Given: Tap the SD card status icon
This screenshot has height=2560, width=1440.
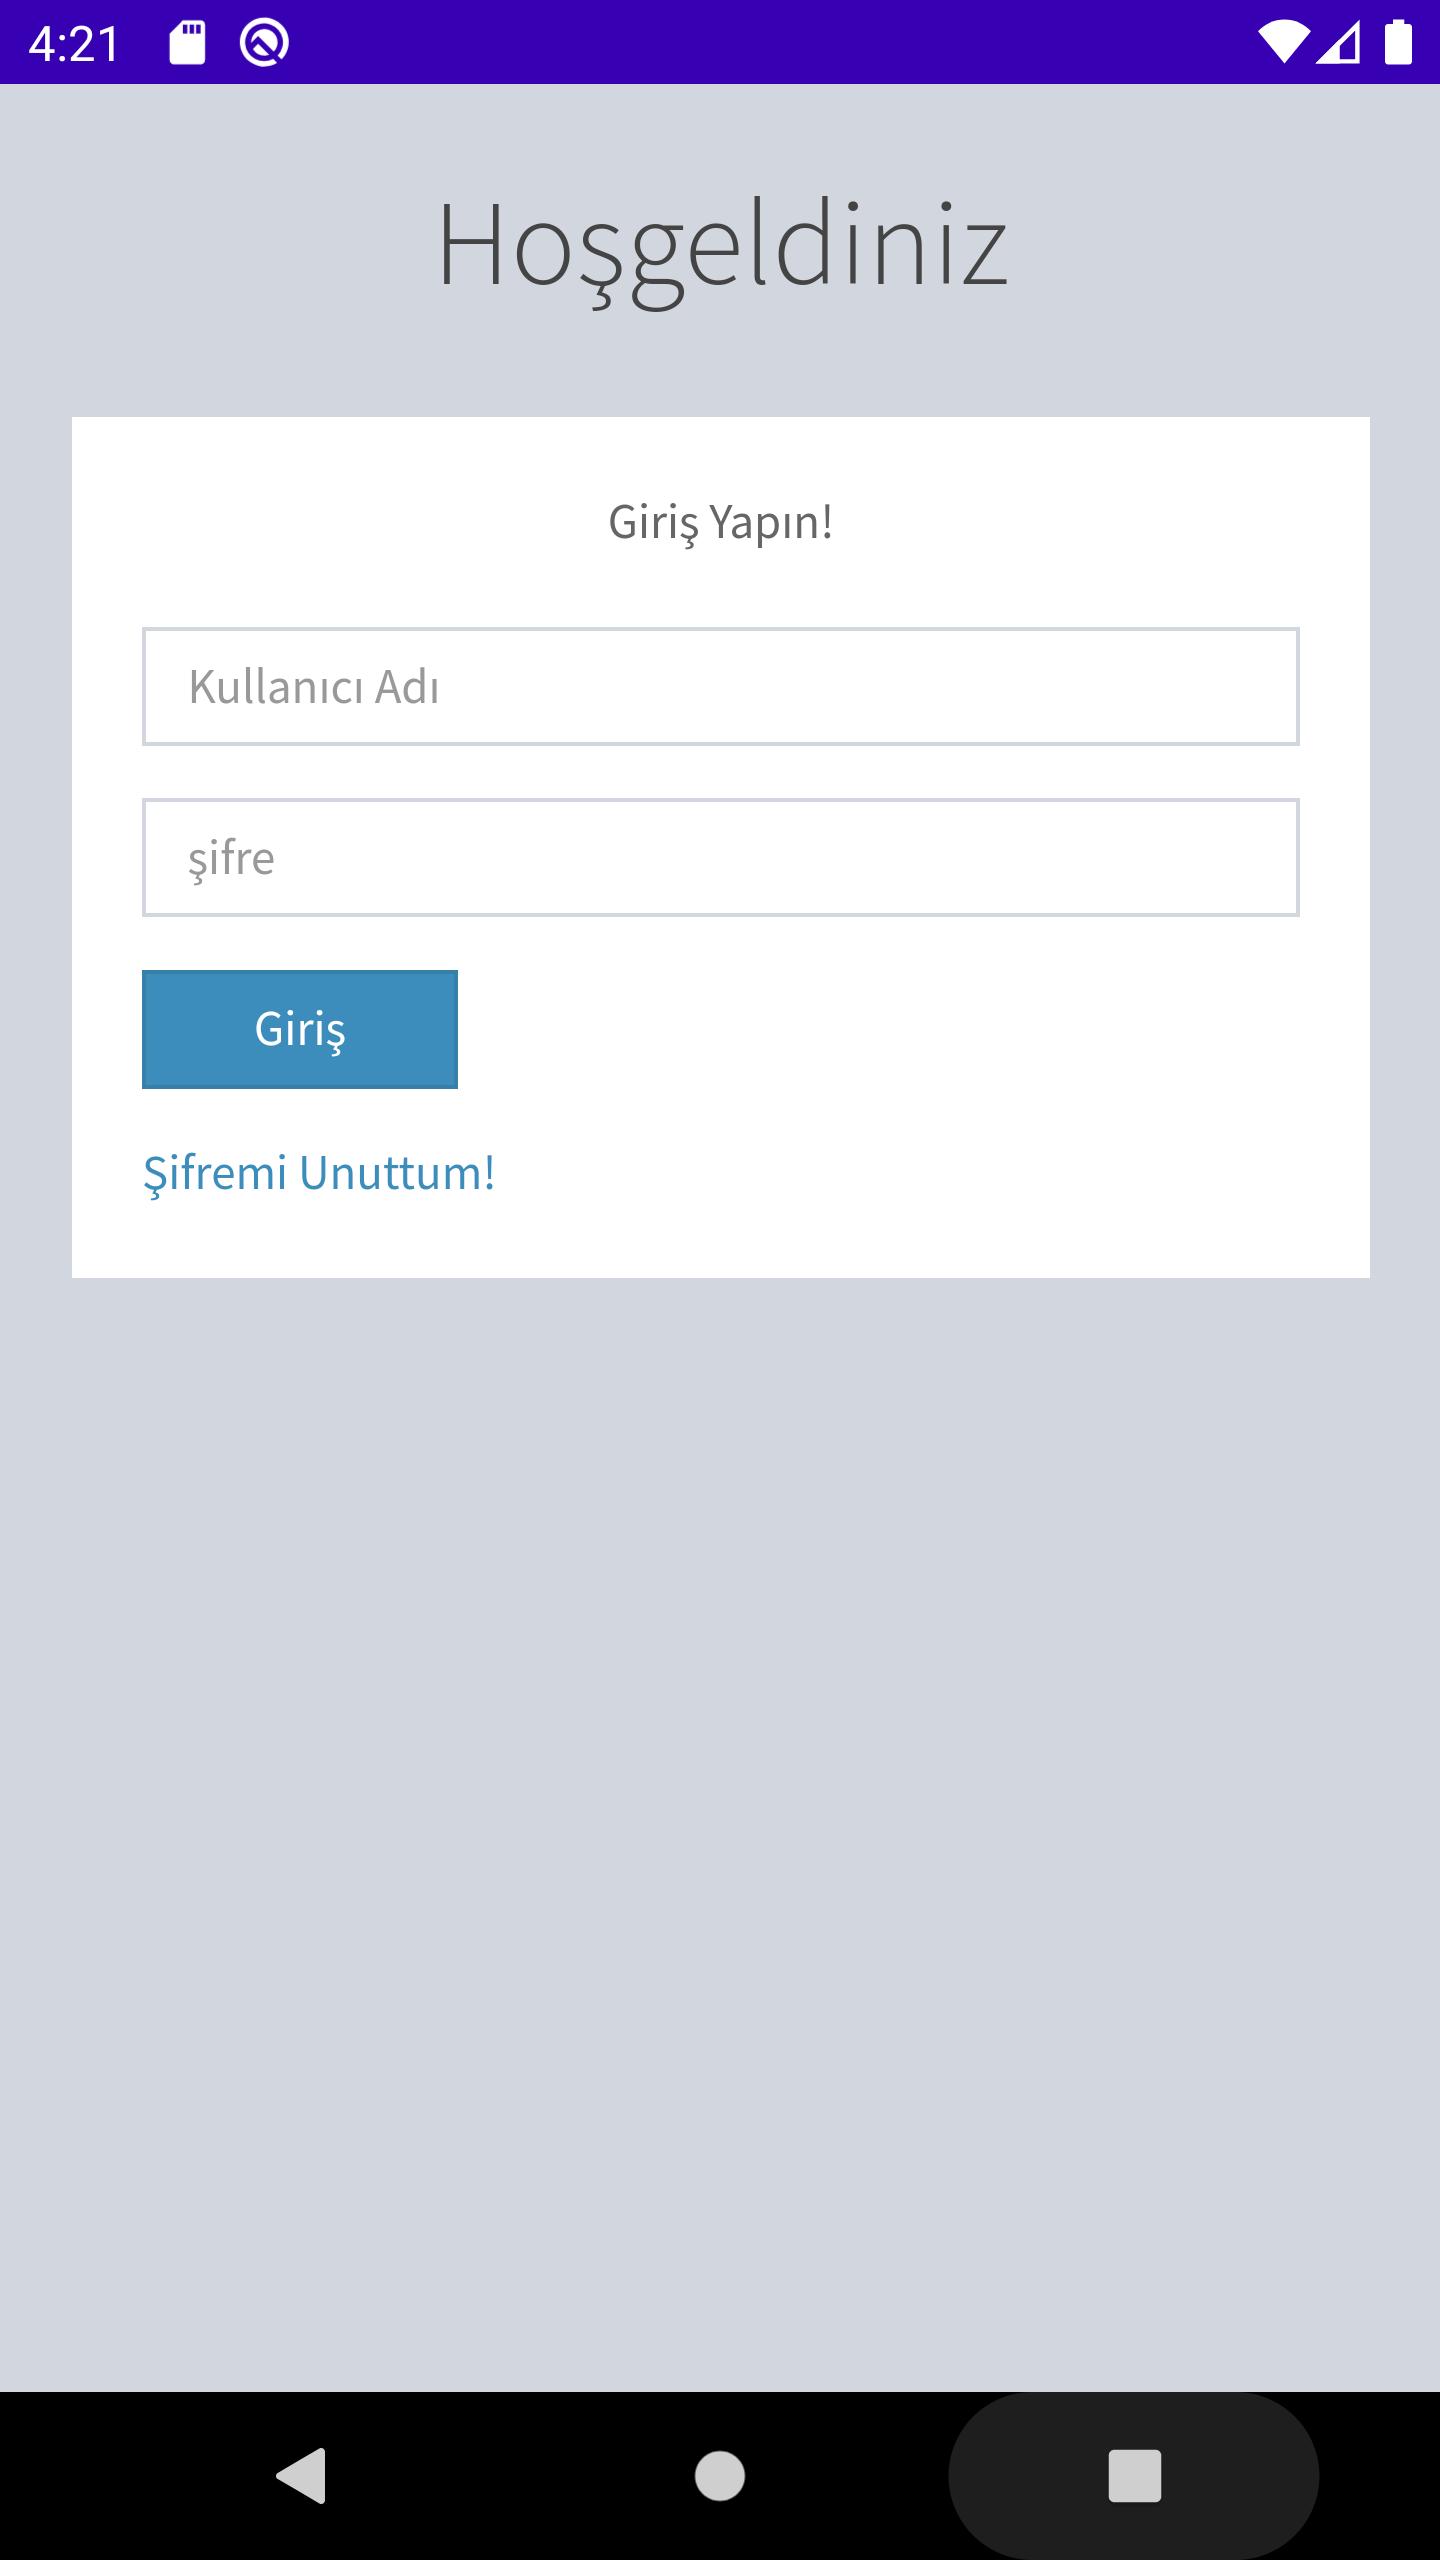Looking at the screenshot, I should pyautogui.click(x=187, y=43).
